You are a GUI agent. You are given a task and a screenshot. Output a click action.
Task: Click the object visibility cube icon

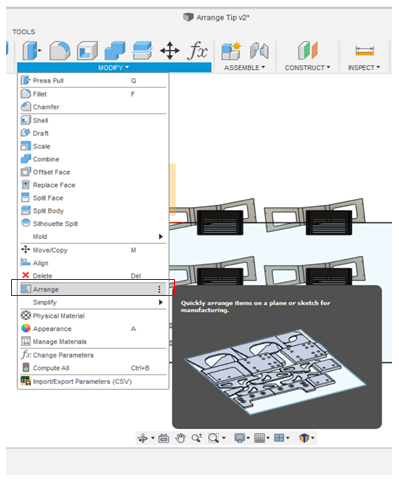[x=304, y=438]
